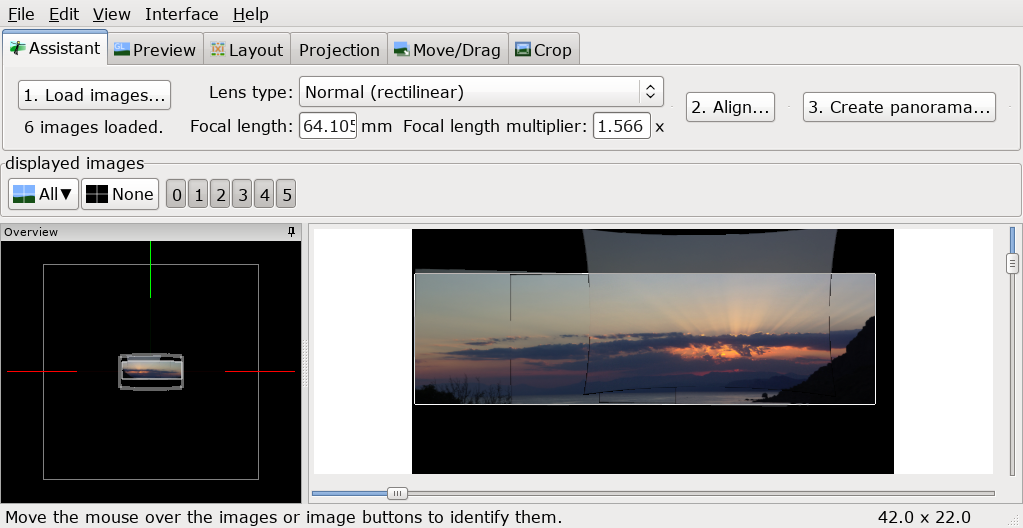The width and height of the screenshot is (1023, 528).
Task: Edit the Focal length multiplier field
Action: click(x=621, y=126)
